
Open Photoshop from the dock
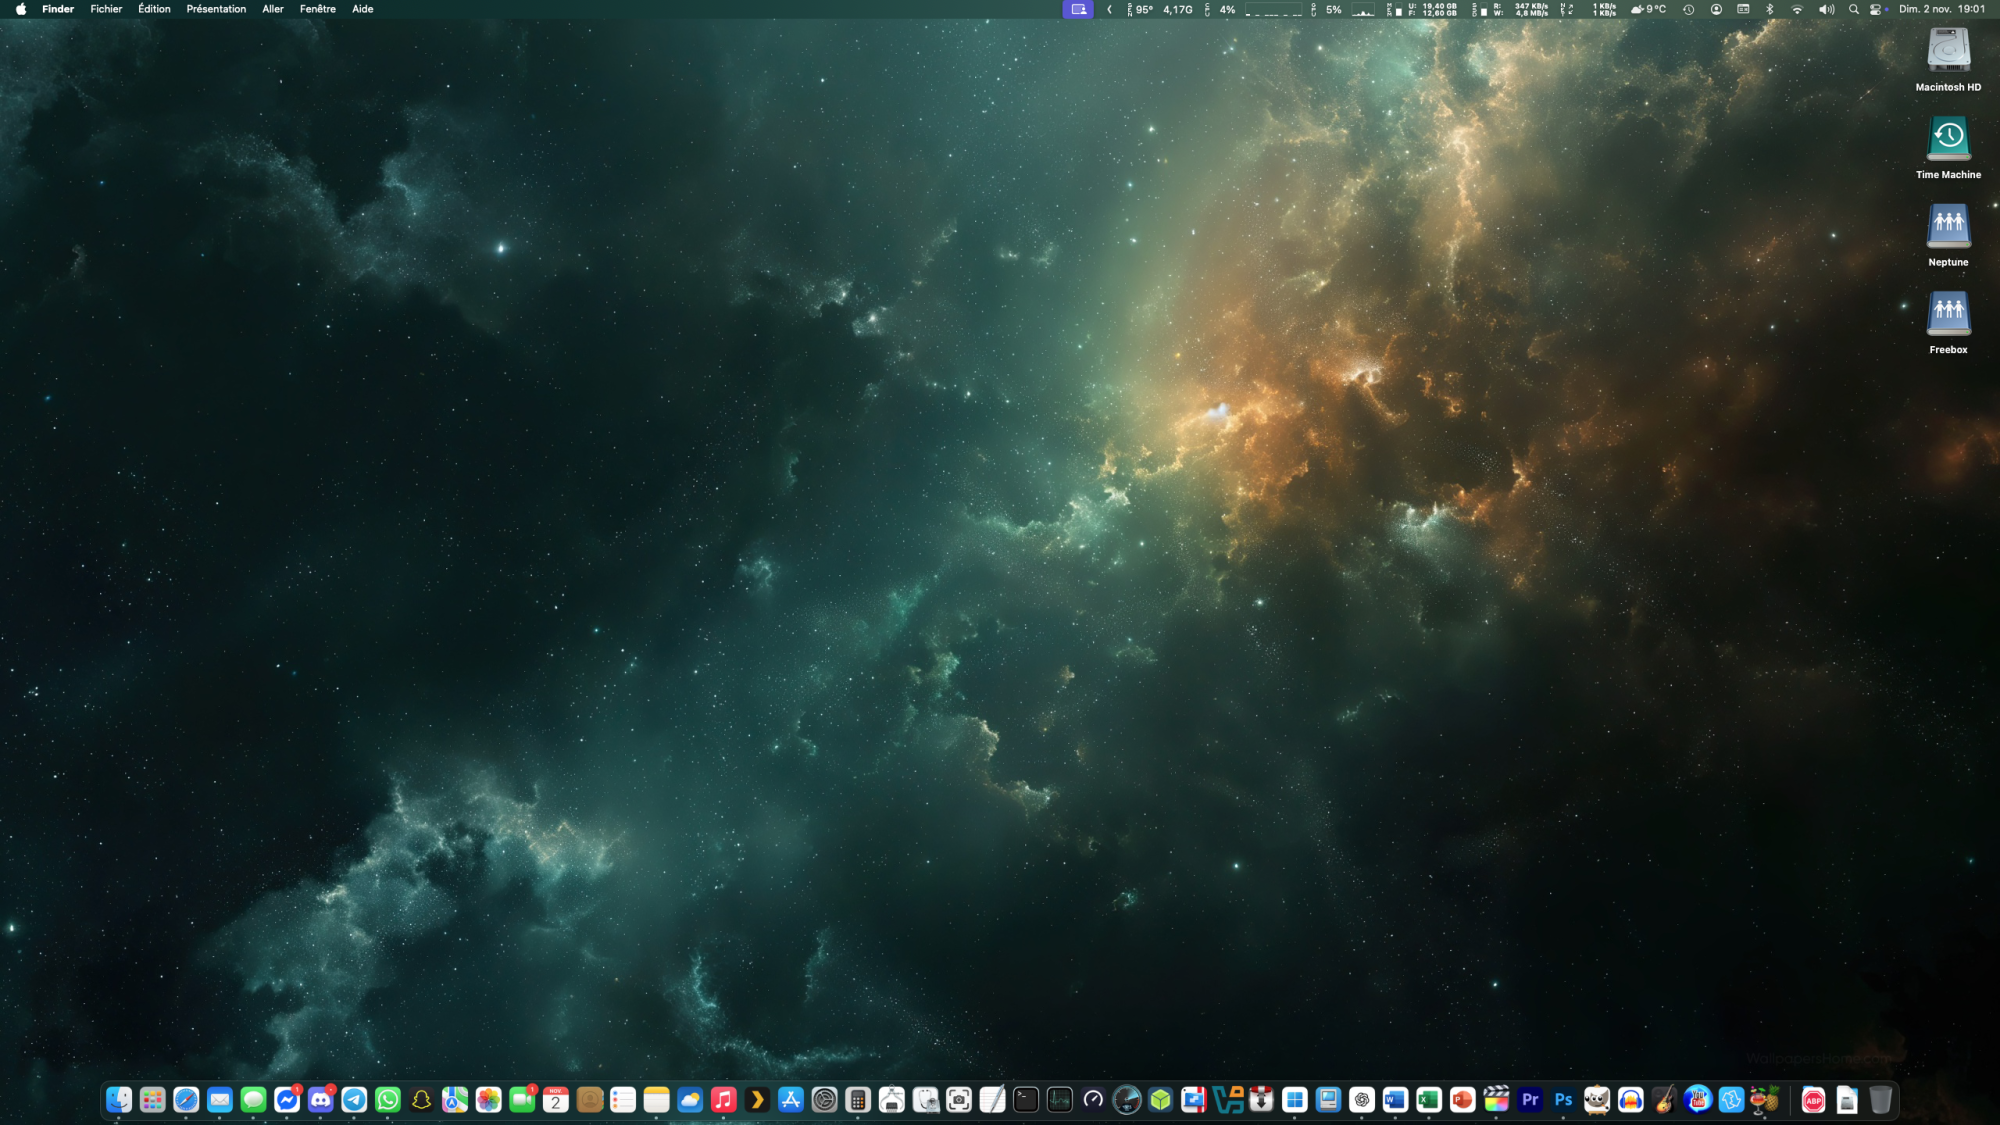[1563, 1100]
